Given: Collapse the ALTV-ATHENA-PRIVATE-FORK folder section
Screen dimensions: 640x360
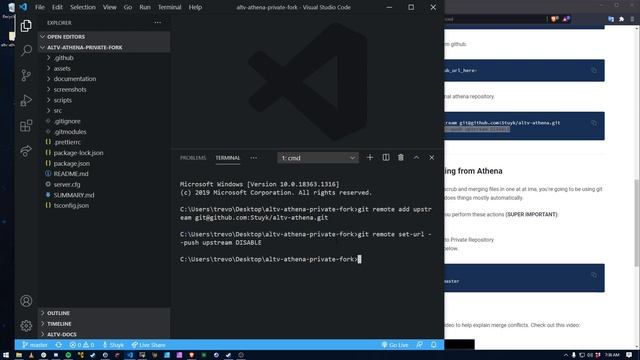Looking at the screenshot, I should click(104, 47).
